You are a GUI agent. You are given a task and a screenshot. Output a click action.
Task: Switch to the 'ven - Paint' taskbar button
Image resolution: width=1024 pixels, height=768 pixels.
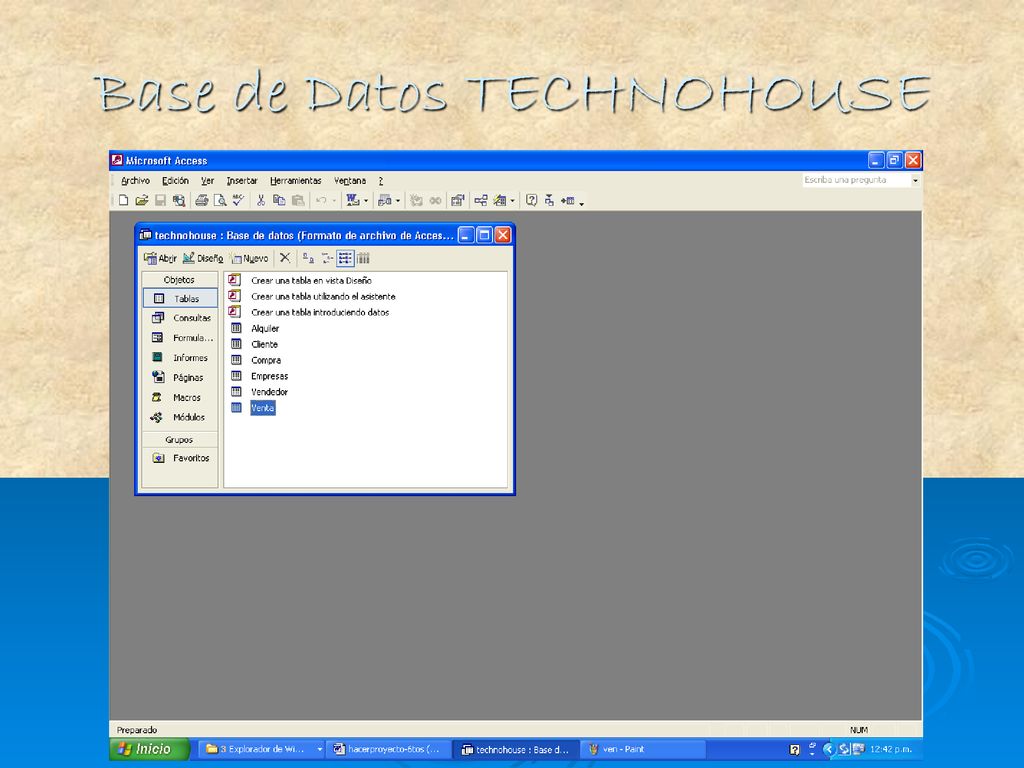pyautogui.click(x=644, y=749)
